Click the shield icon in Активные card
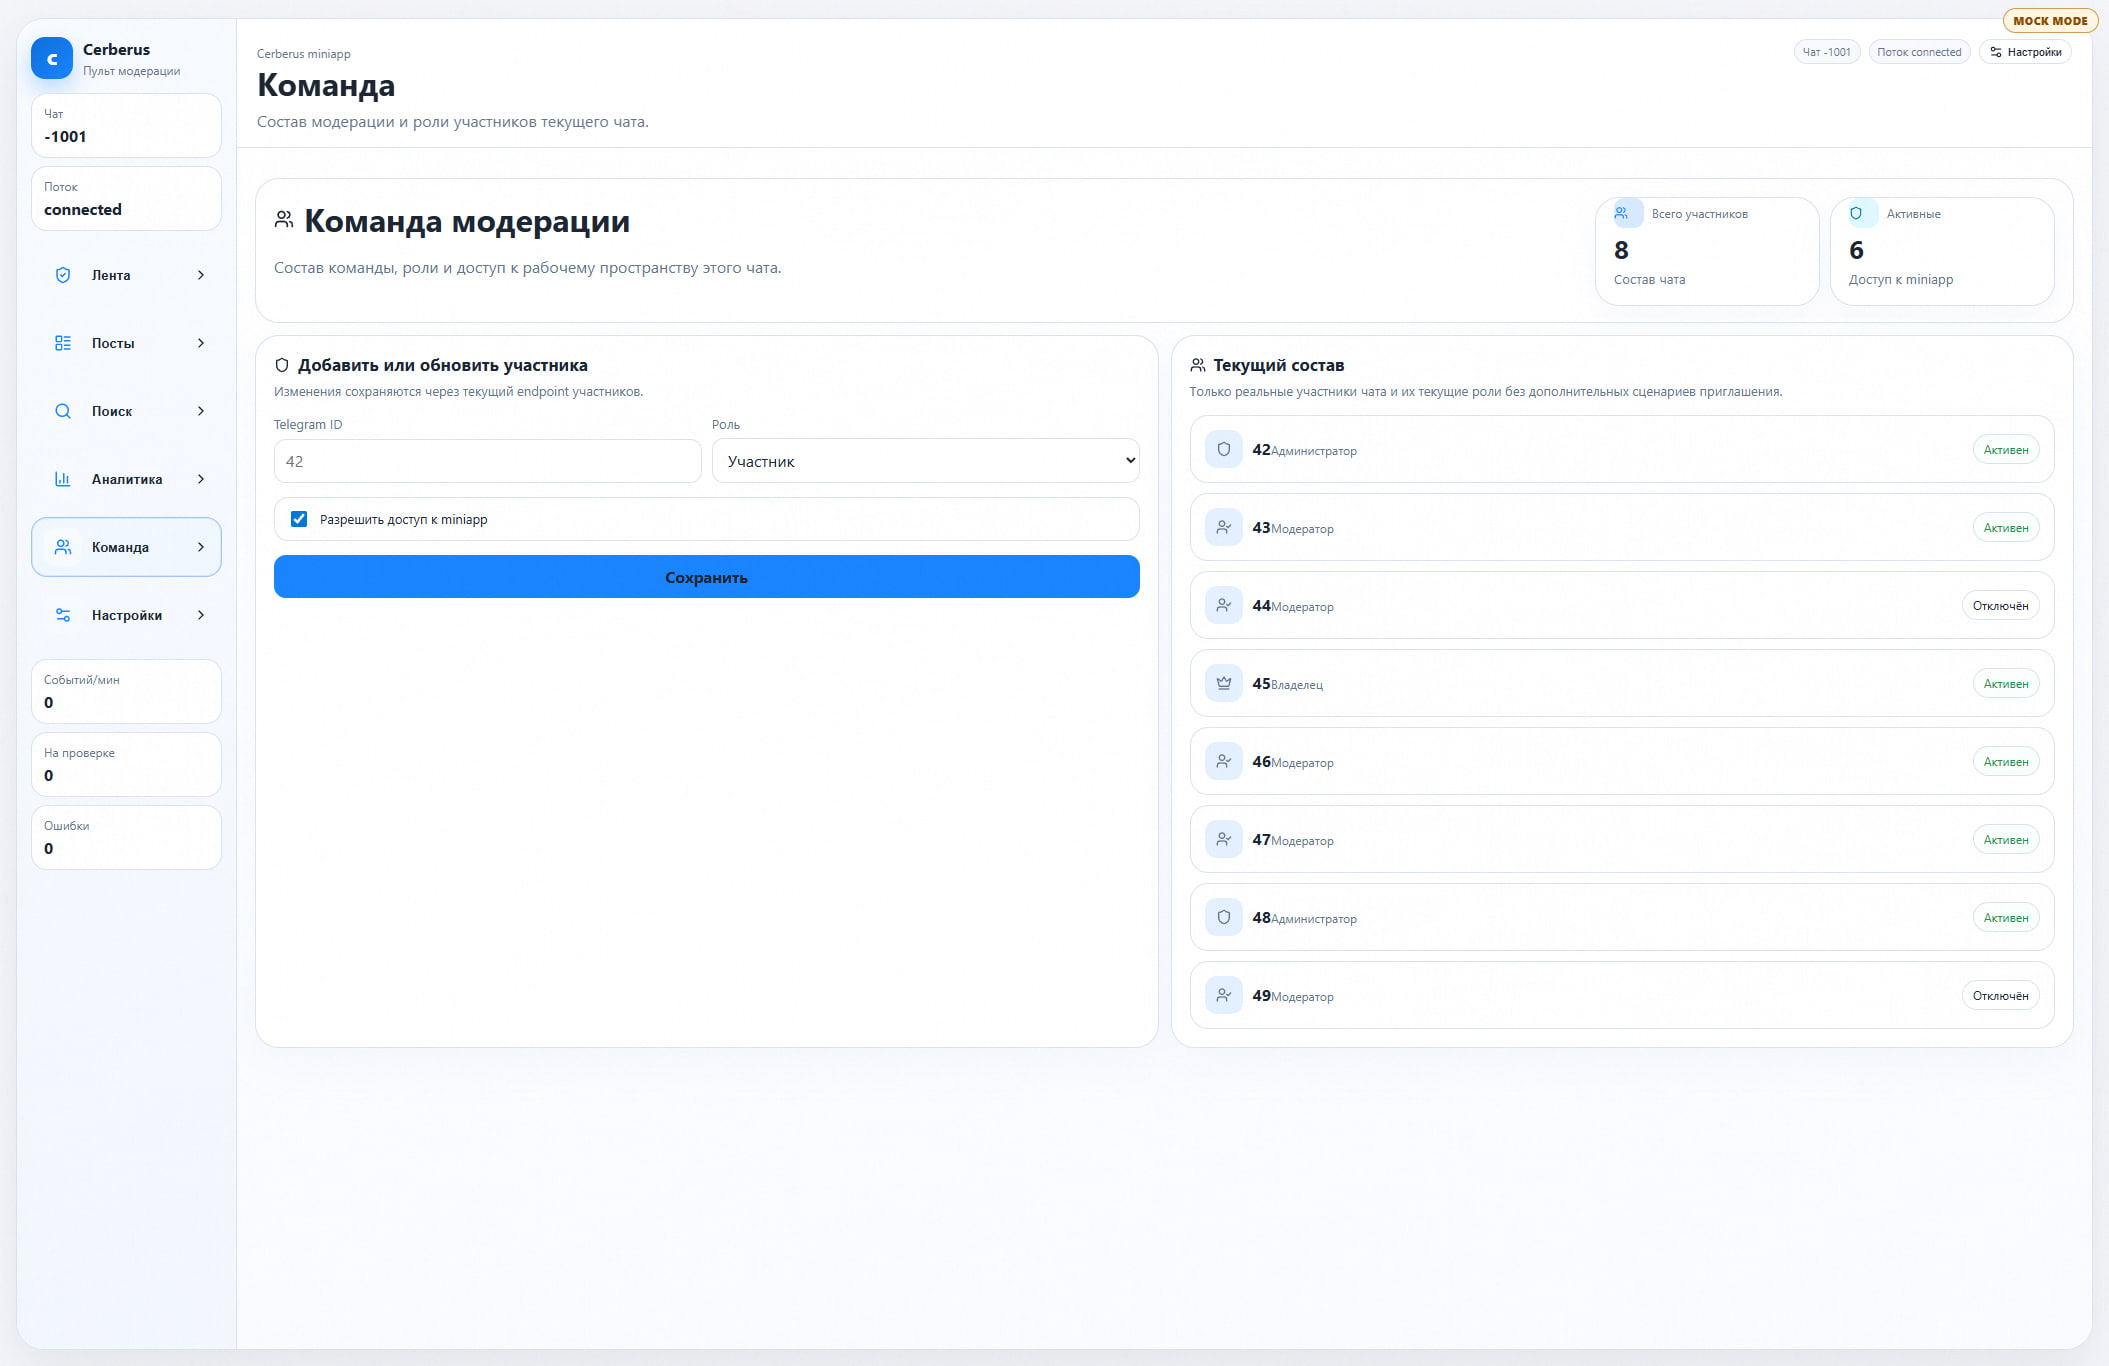The width and height of the screenshot is (2109, 1366). (1856, 213)
